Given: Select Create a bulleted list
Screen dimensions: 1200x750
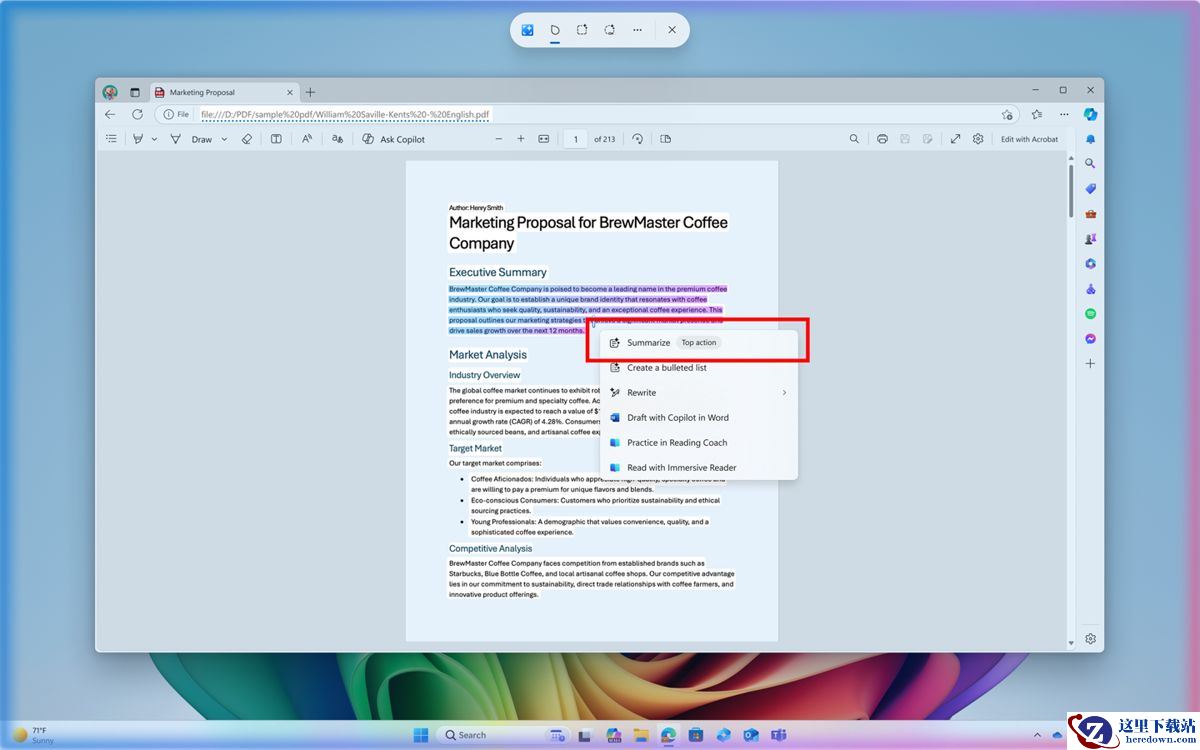Looking at the screenshot, I should 666,368.
